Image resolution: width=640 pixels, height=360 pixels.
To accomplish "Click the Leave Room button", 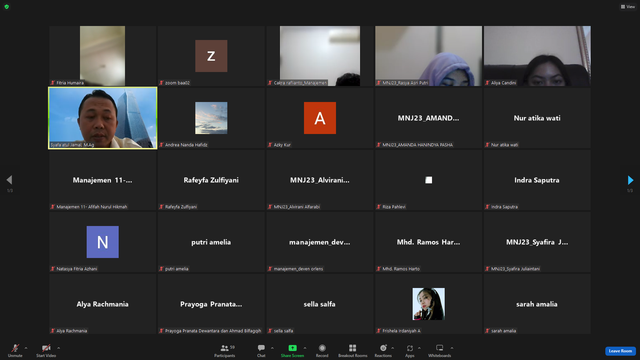I will point(620,351).
